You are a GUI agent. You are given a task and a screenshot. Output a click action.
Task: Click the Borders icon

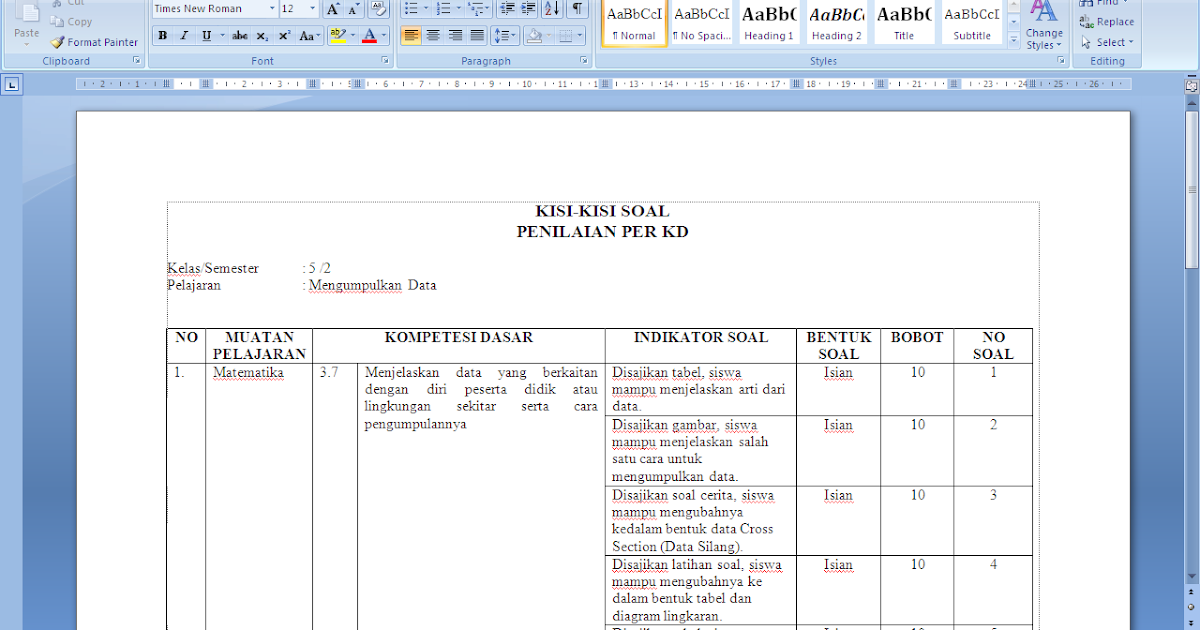pos(565,36)
